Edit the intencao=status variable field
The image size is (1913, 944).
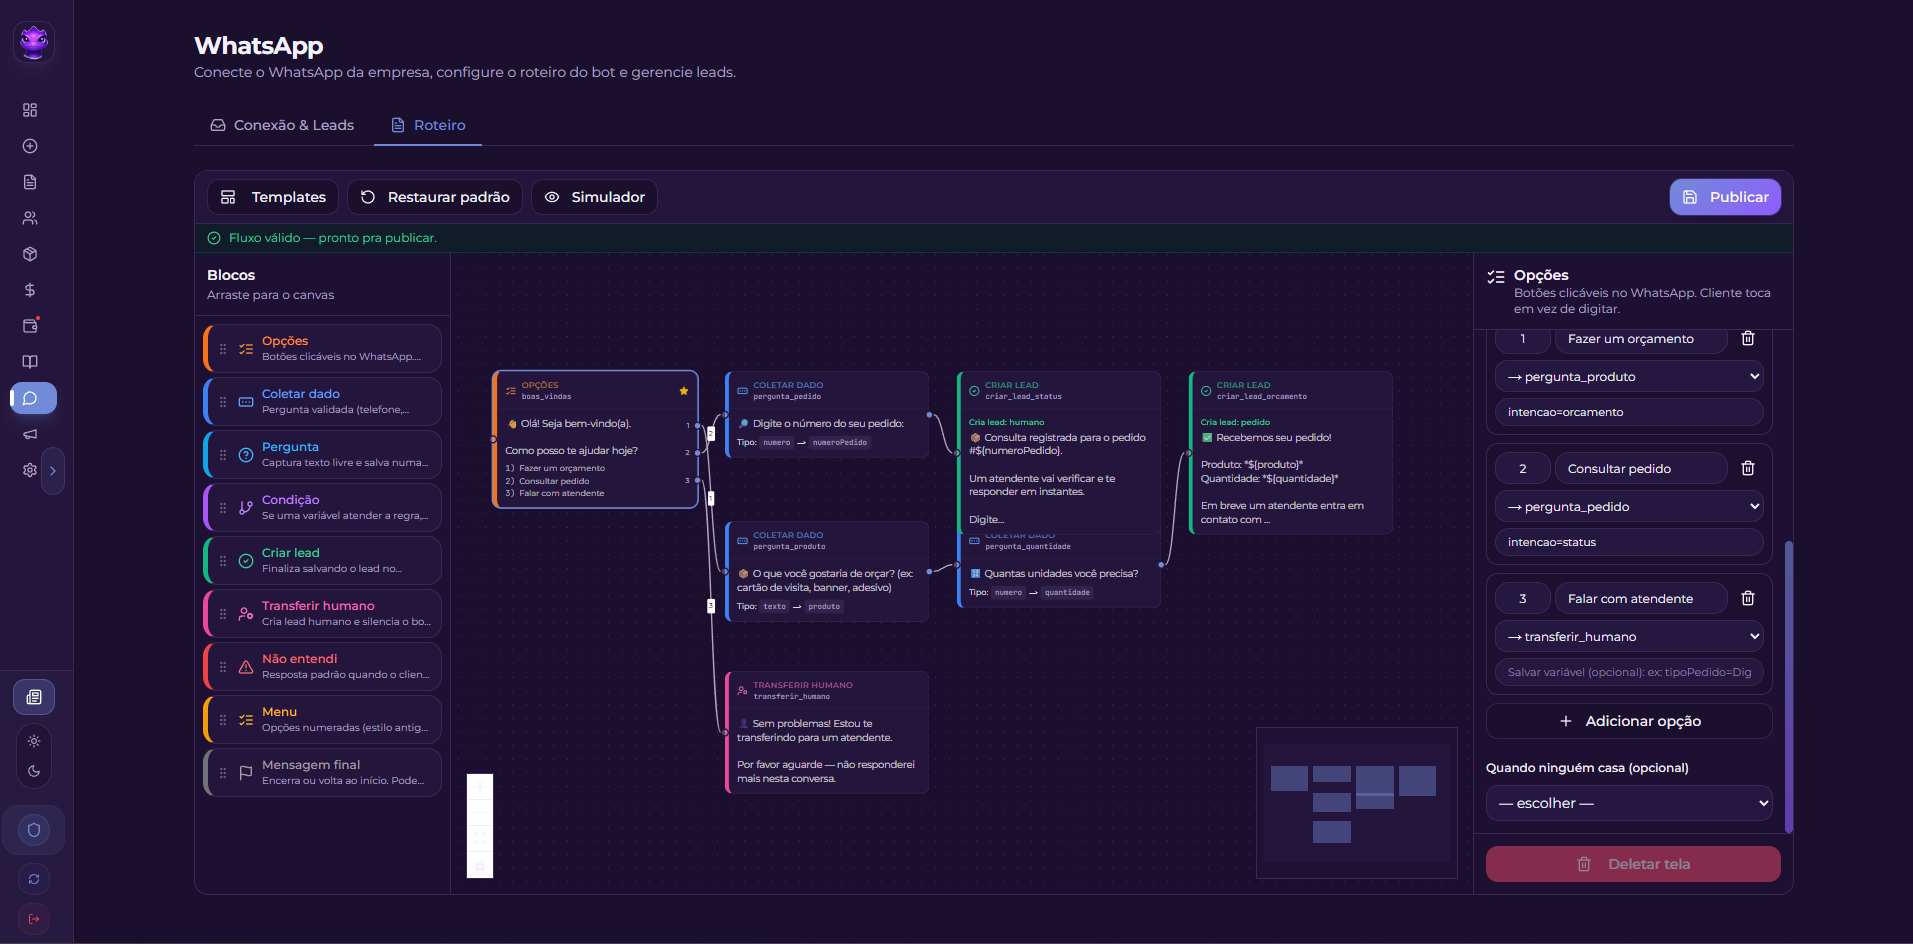coord(1629,542)
